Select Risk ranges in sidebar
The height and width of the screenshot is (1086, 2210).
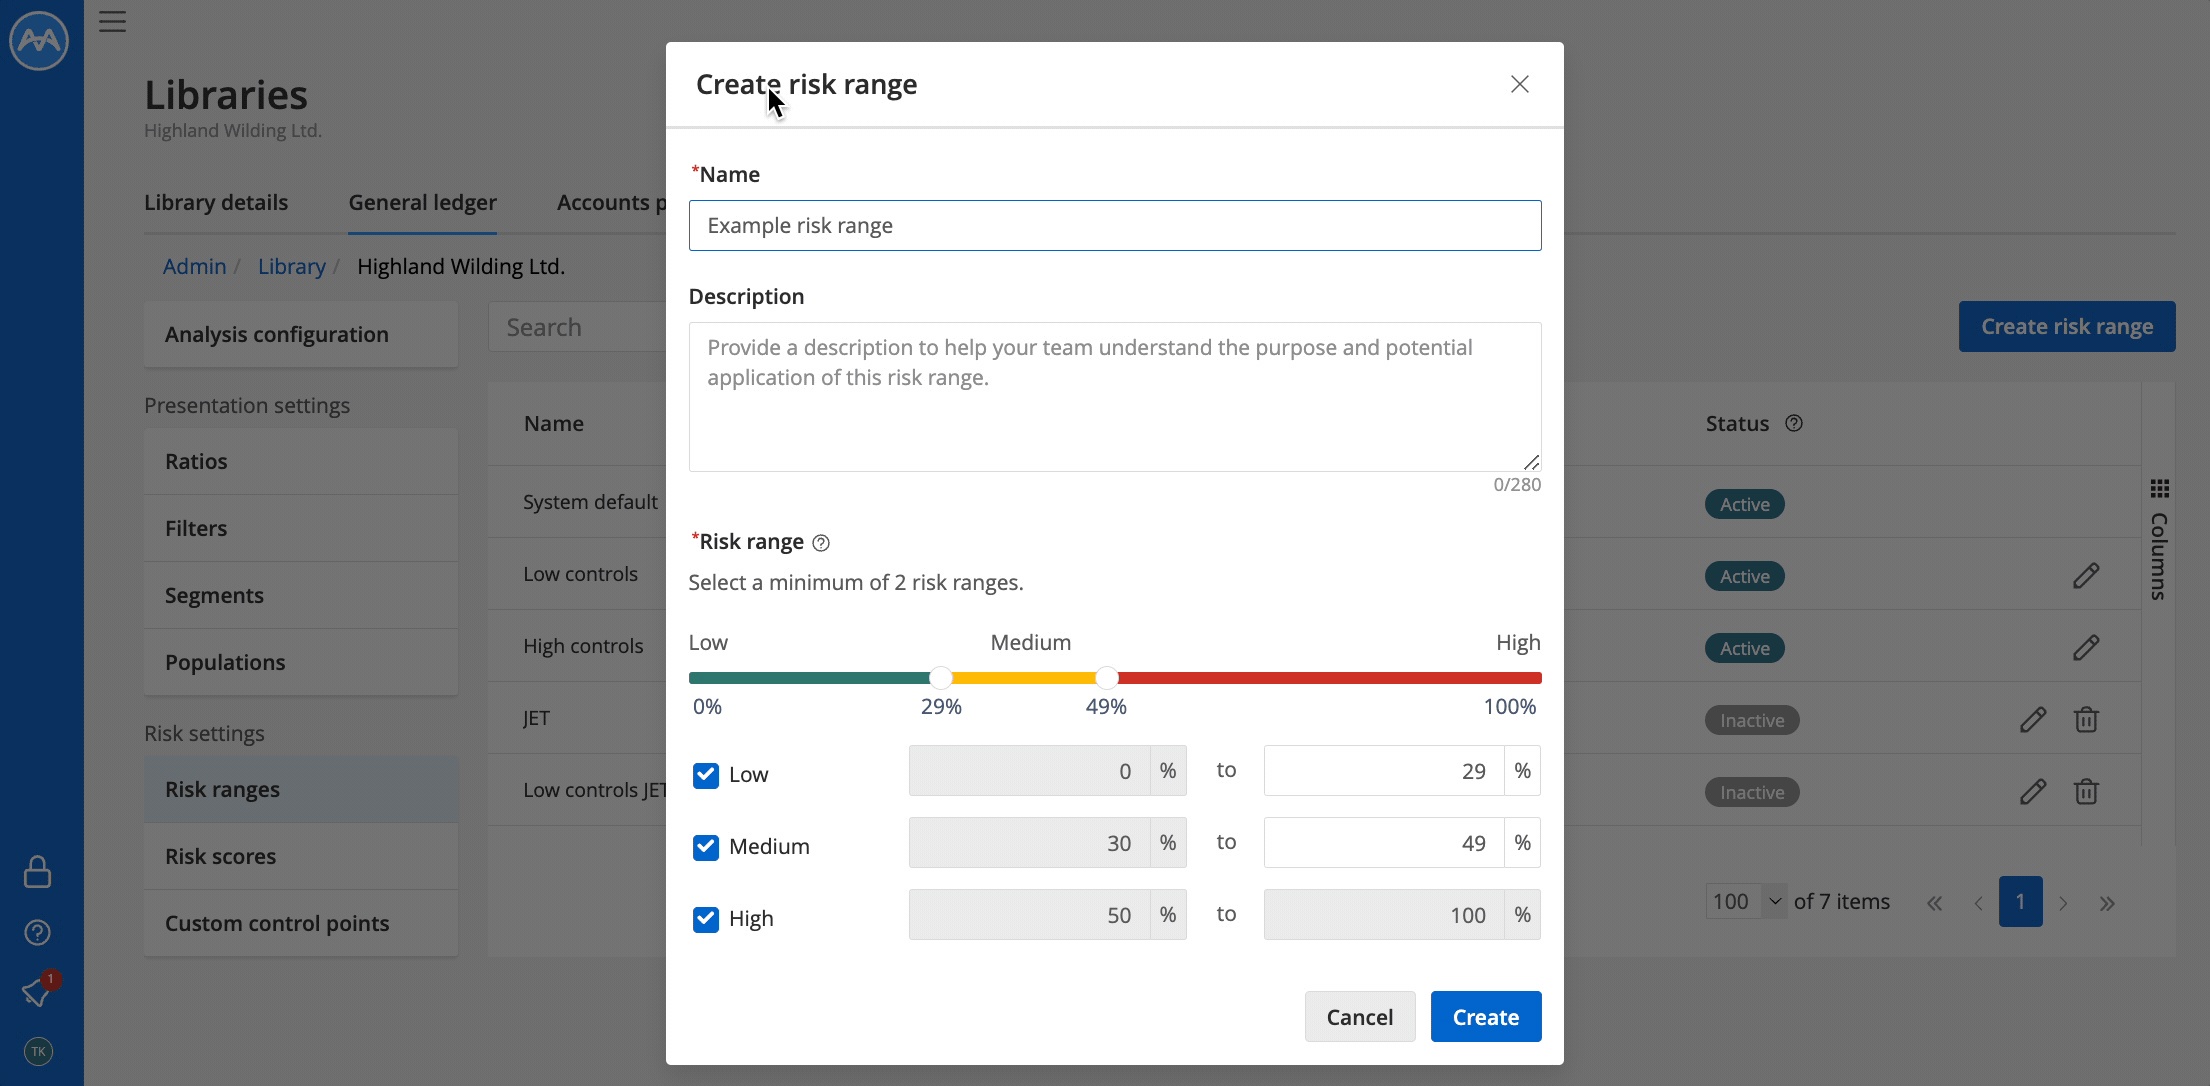click(x=301, y=789)
